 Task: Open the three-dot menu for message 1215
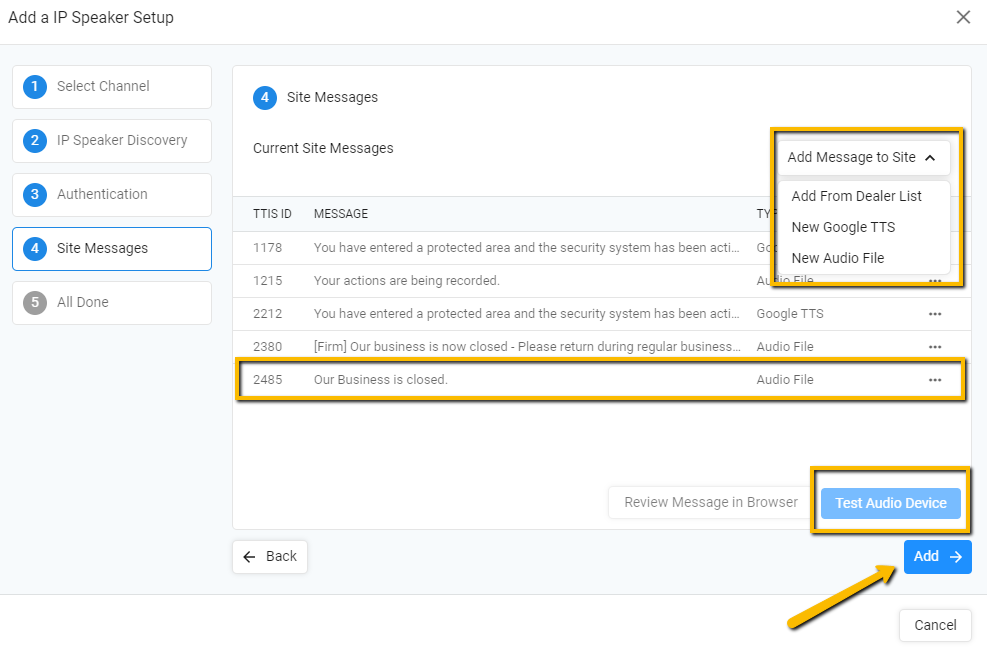coord(934,282)
